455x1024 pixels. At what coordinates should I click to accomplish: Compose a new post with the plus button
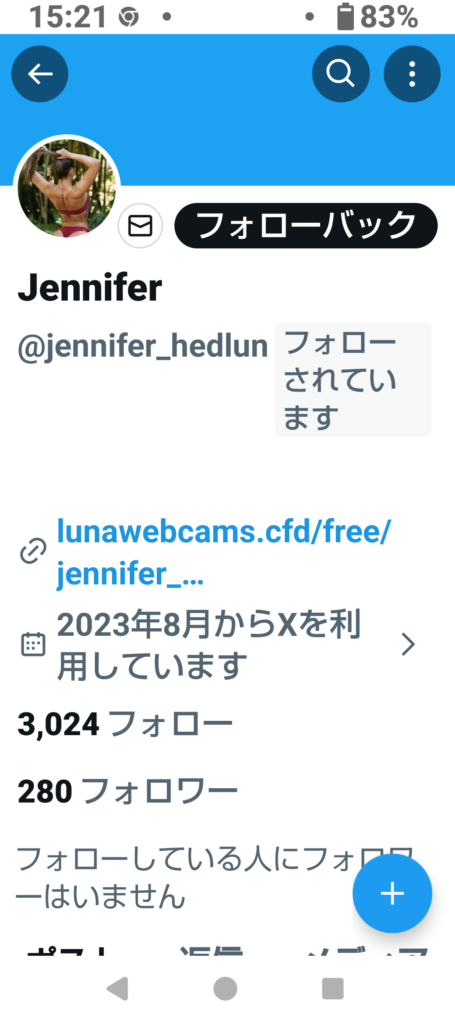[x=392, y=893]
